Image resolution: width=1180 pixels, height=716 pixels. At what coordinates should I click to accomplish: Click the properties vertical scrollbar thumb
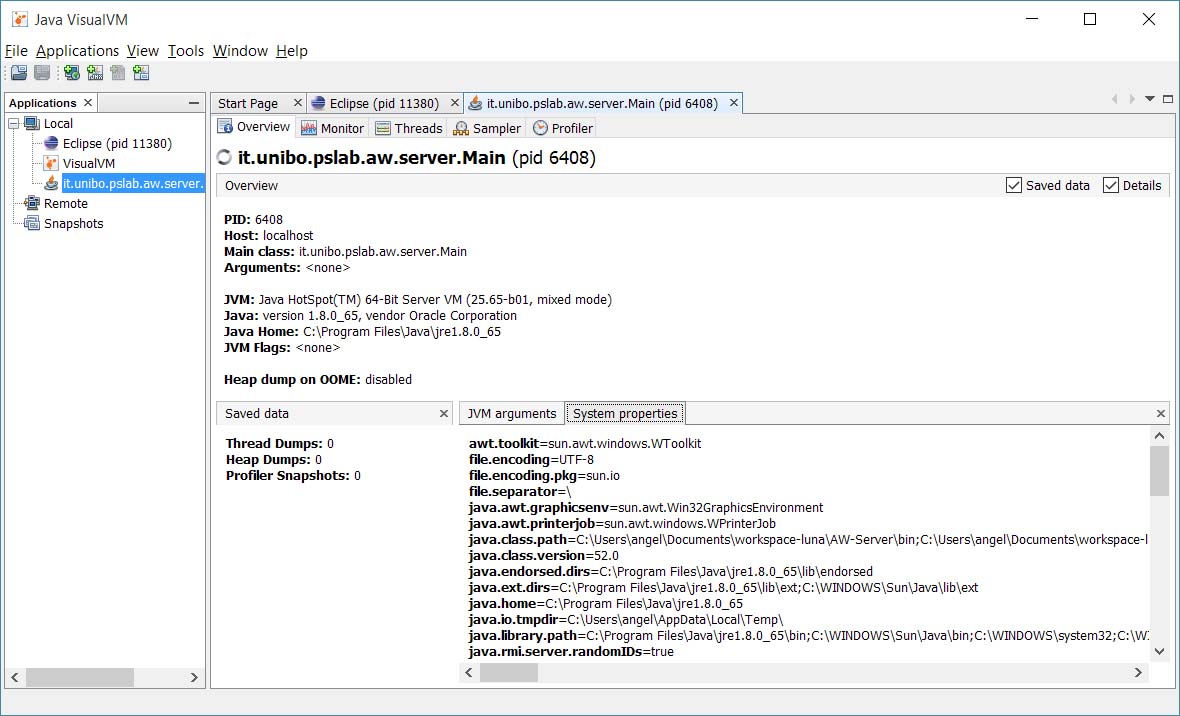pos(1160,471)
